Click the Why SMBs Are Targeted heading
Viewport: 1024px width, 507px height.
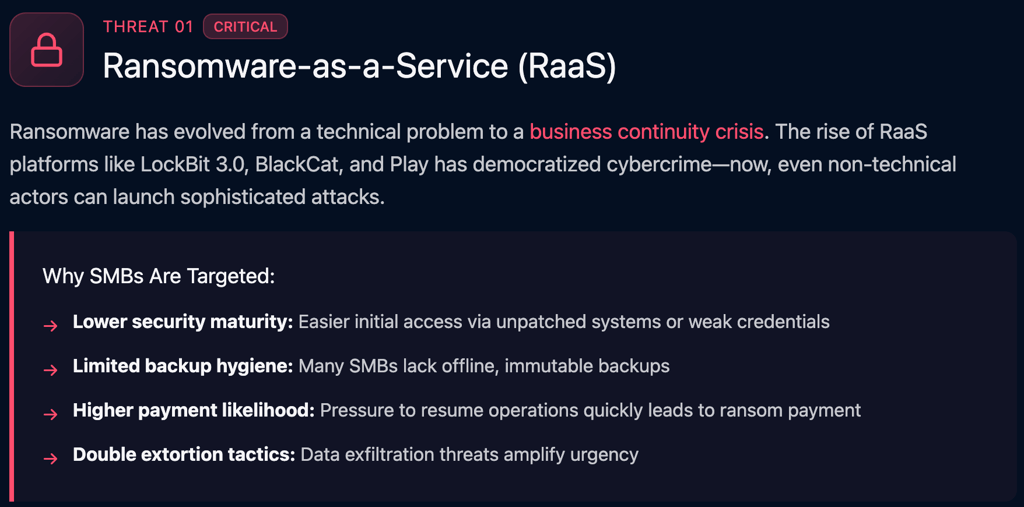pyautogui.click(x=159, y=276)
